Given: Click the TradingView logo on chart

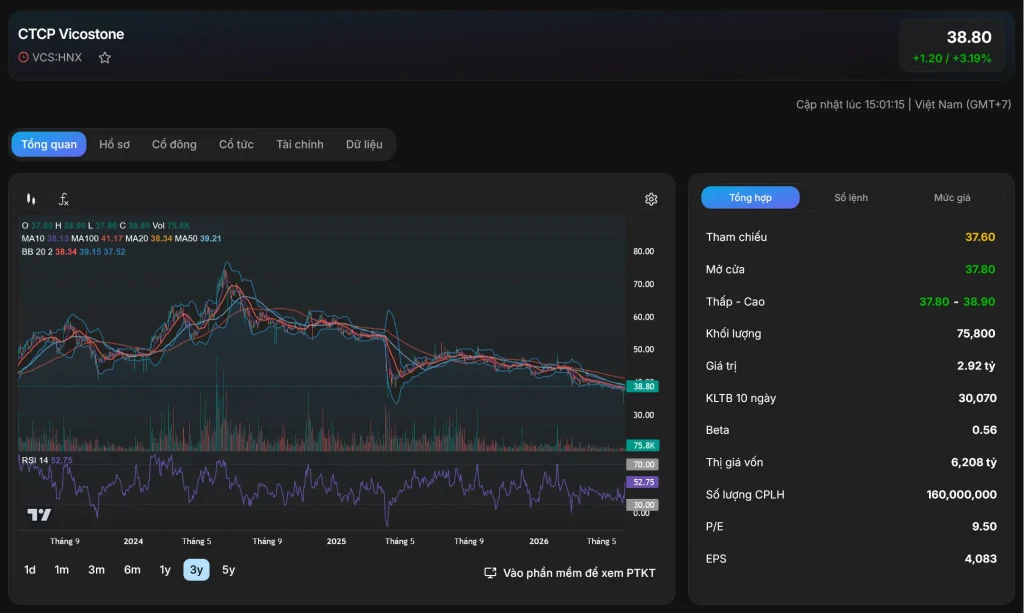Looking at the screenshot, I should point(39,514).
